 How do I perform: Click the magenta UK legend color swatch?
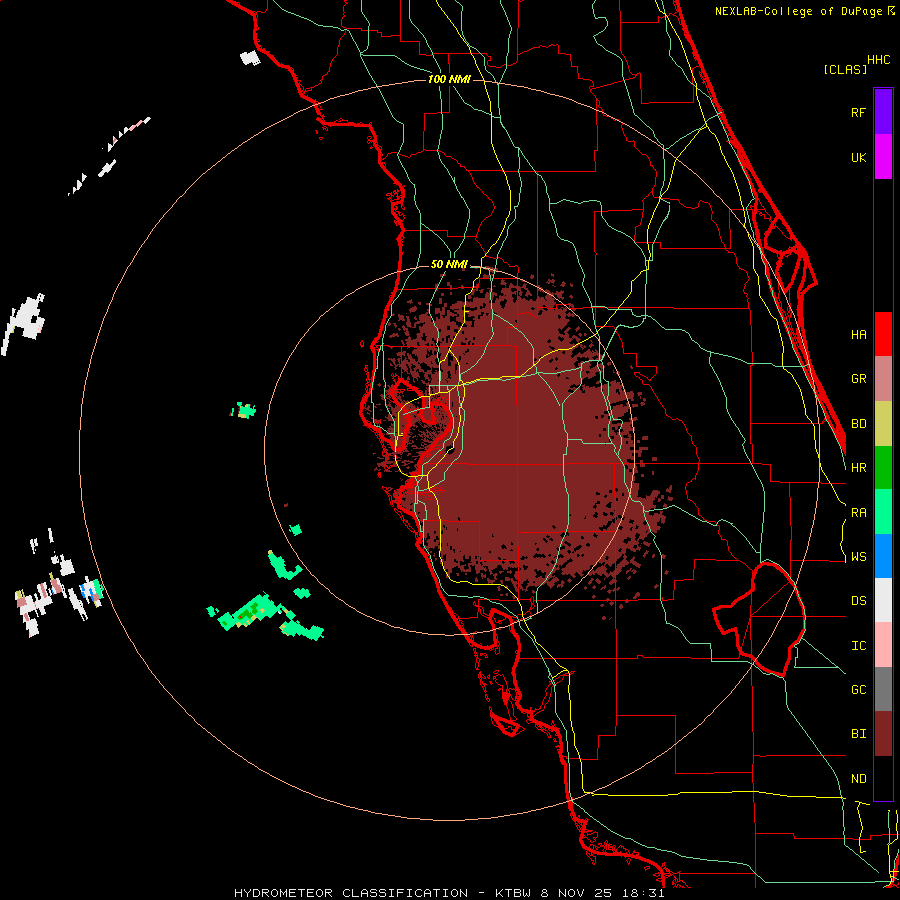[883, 157]
